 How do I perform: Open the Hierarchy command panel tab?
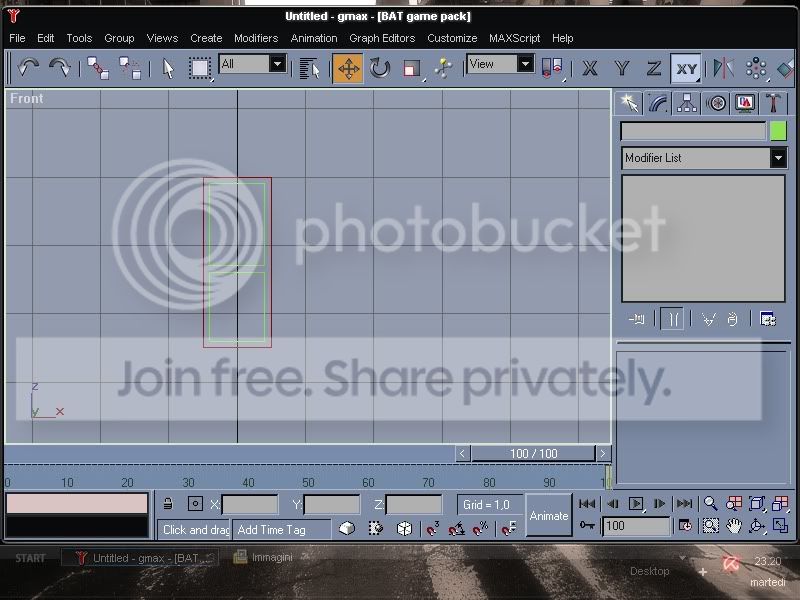pyautogui.click(x=687, y=104)
